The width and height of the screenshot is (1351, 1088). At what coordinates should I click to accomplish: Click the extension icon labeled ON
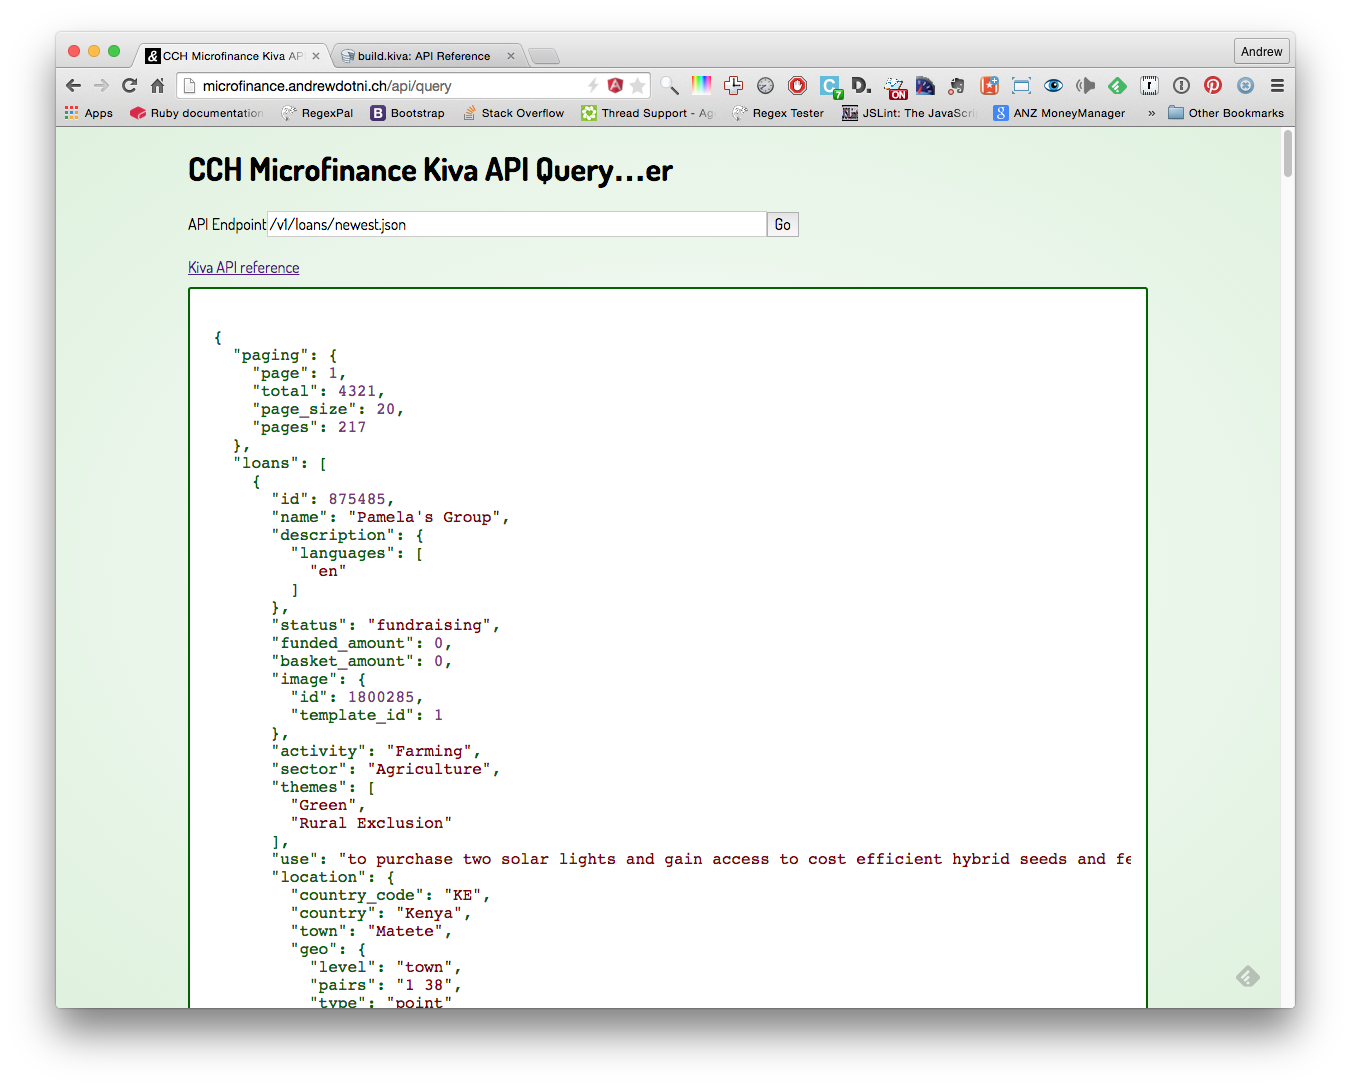tap(895, 88)
